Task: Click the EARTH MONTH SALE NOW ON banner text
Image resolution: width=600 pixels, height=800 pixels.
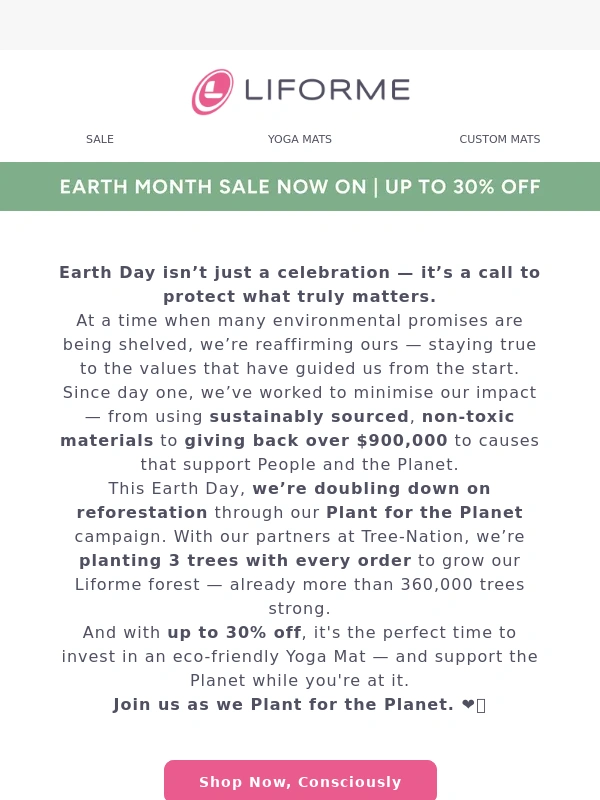Action: (213, 187)
